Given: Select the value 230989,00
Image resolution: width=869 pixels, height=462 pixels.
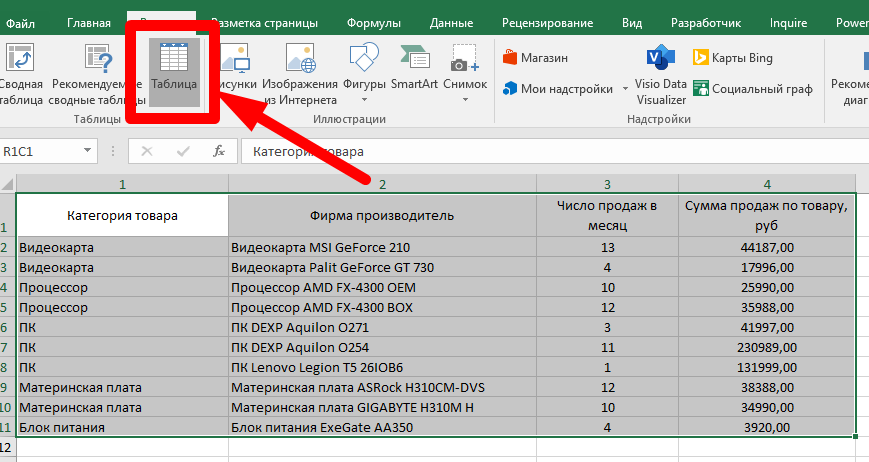Looking at the screenshot, I should 766,347.
